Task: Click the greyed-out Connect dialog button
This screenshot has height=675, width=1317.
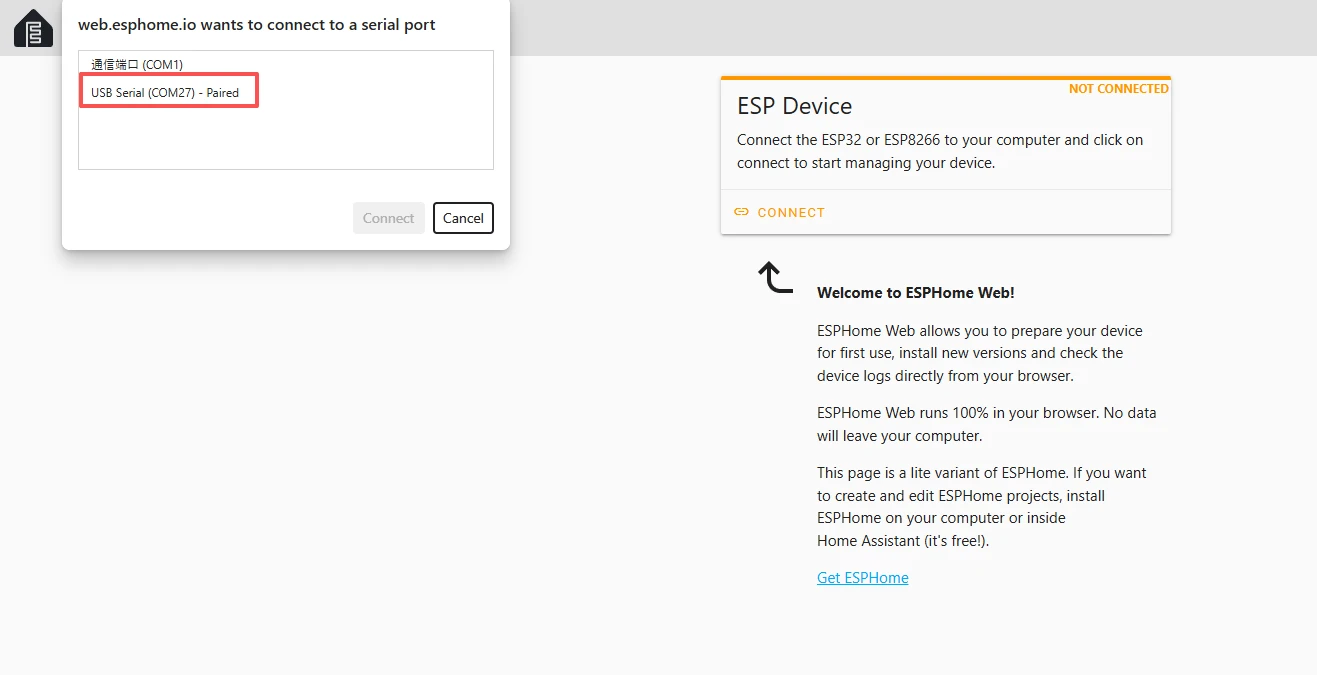Action: (388, 218)
